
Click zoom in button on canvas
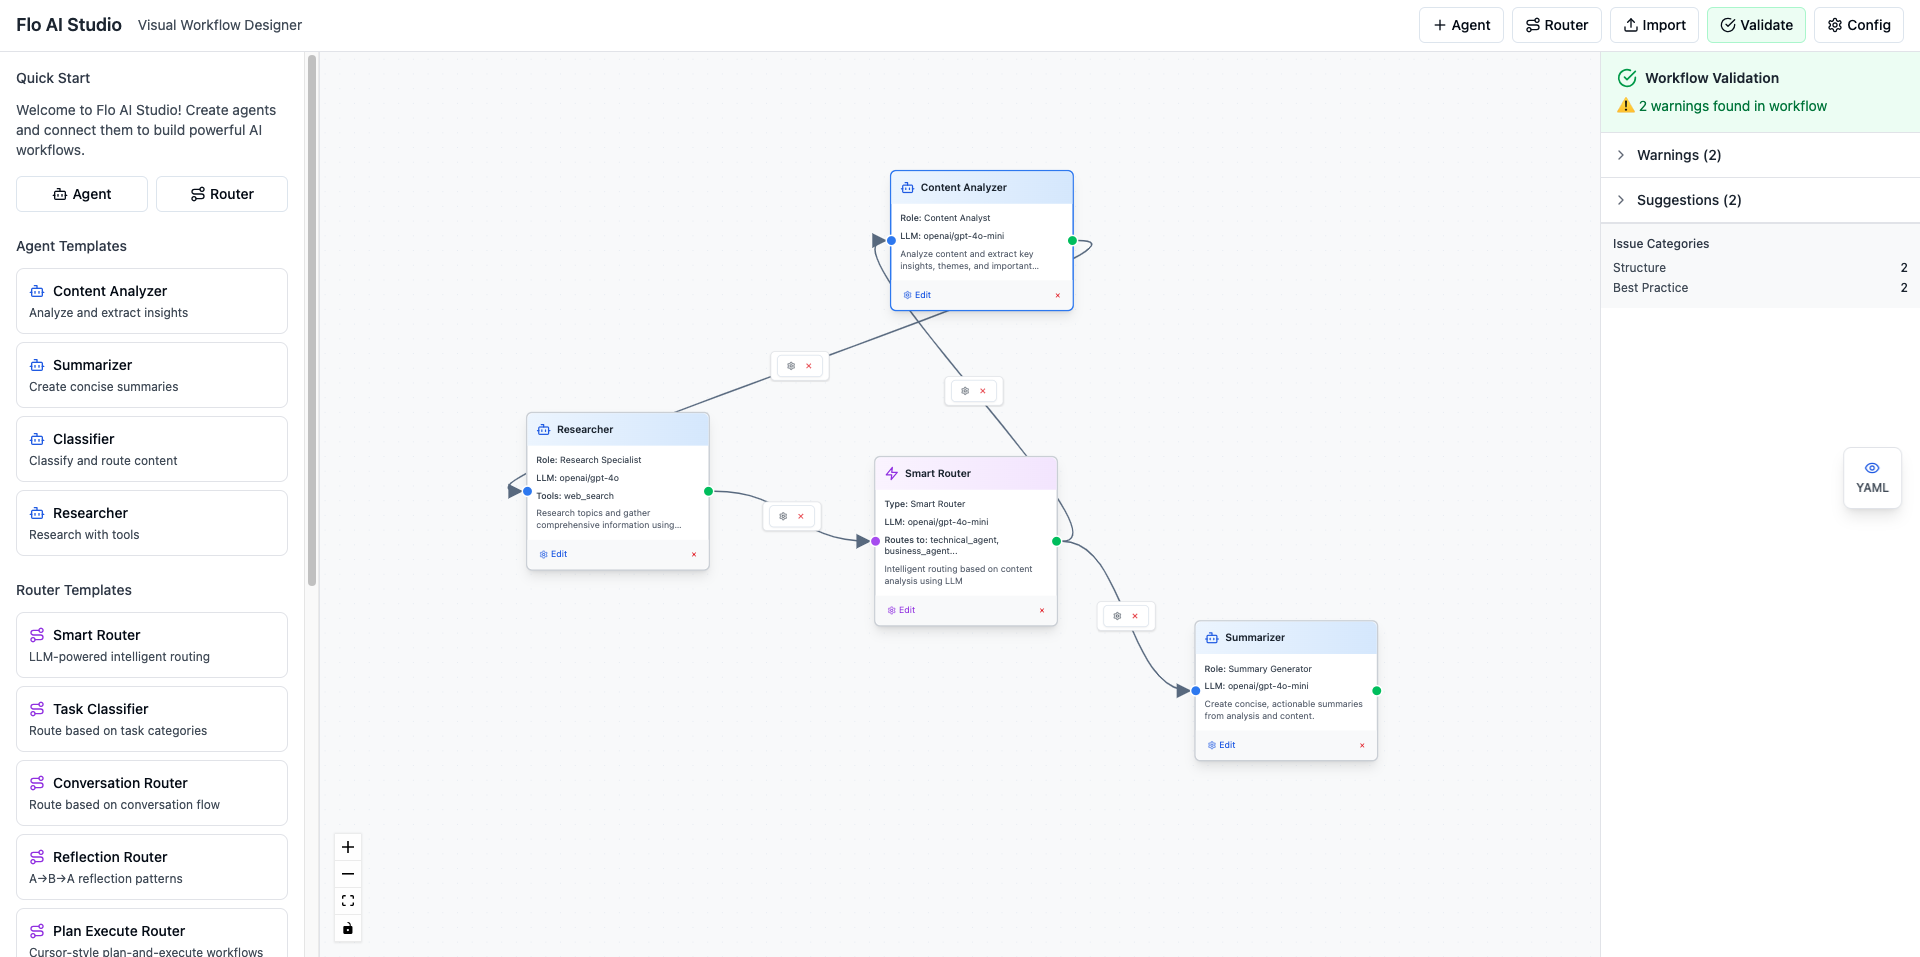coord(348,847)
